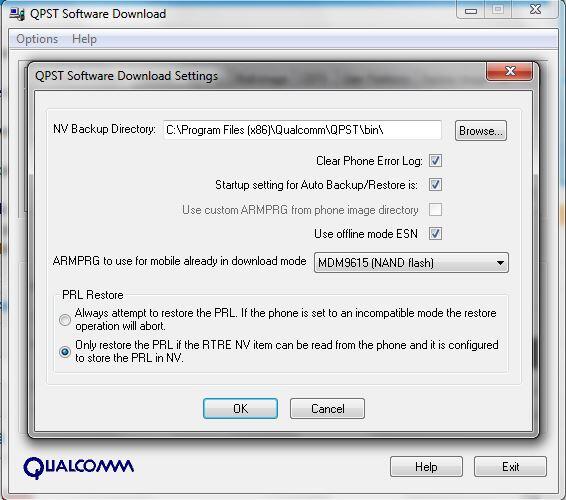Minimize the QPST Software Download window
This screenshot has width=566, height=500.
470,10
